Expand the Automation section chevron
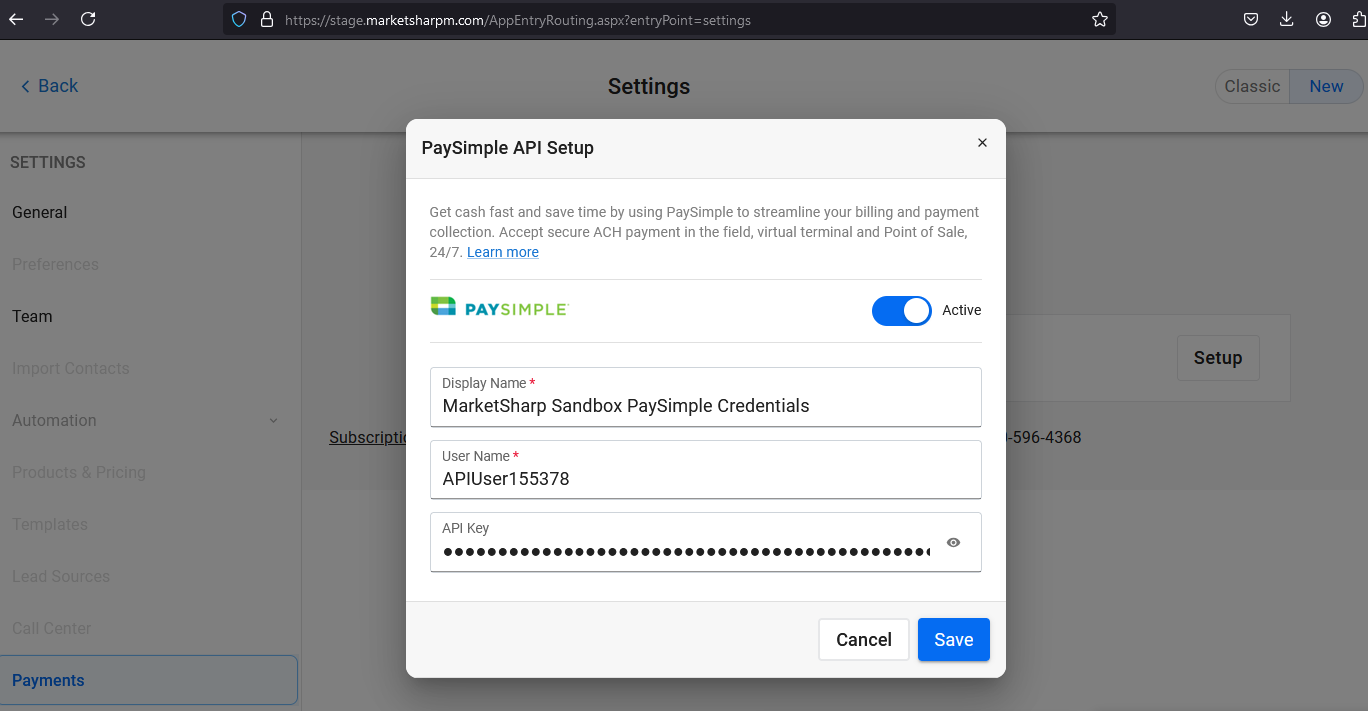 point(274,421)
